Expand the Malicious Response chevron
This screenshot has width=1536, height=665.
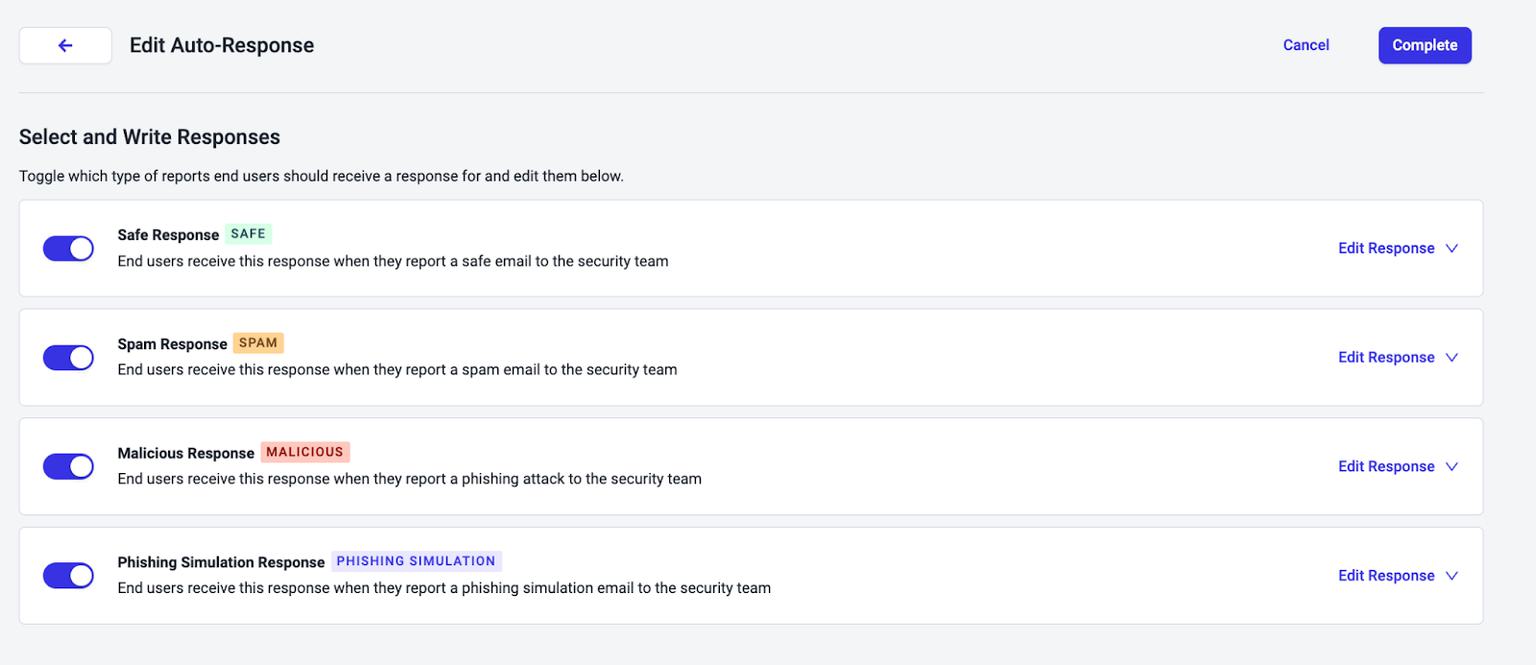[1452, 466]
